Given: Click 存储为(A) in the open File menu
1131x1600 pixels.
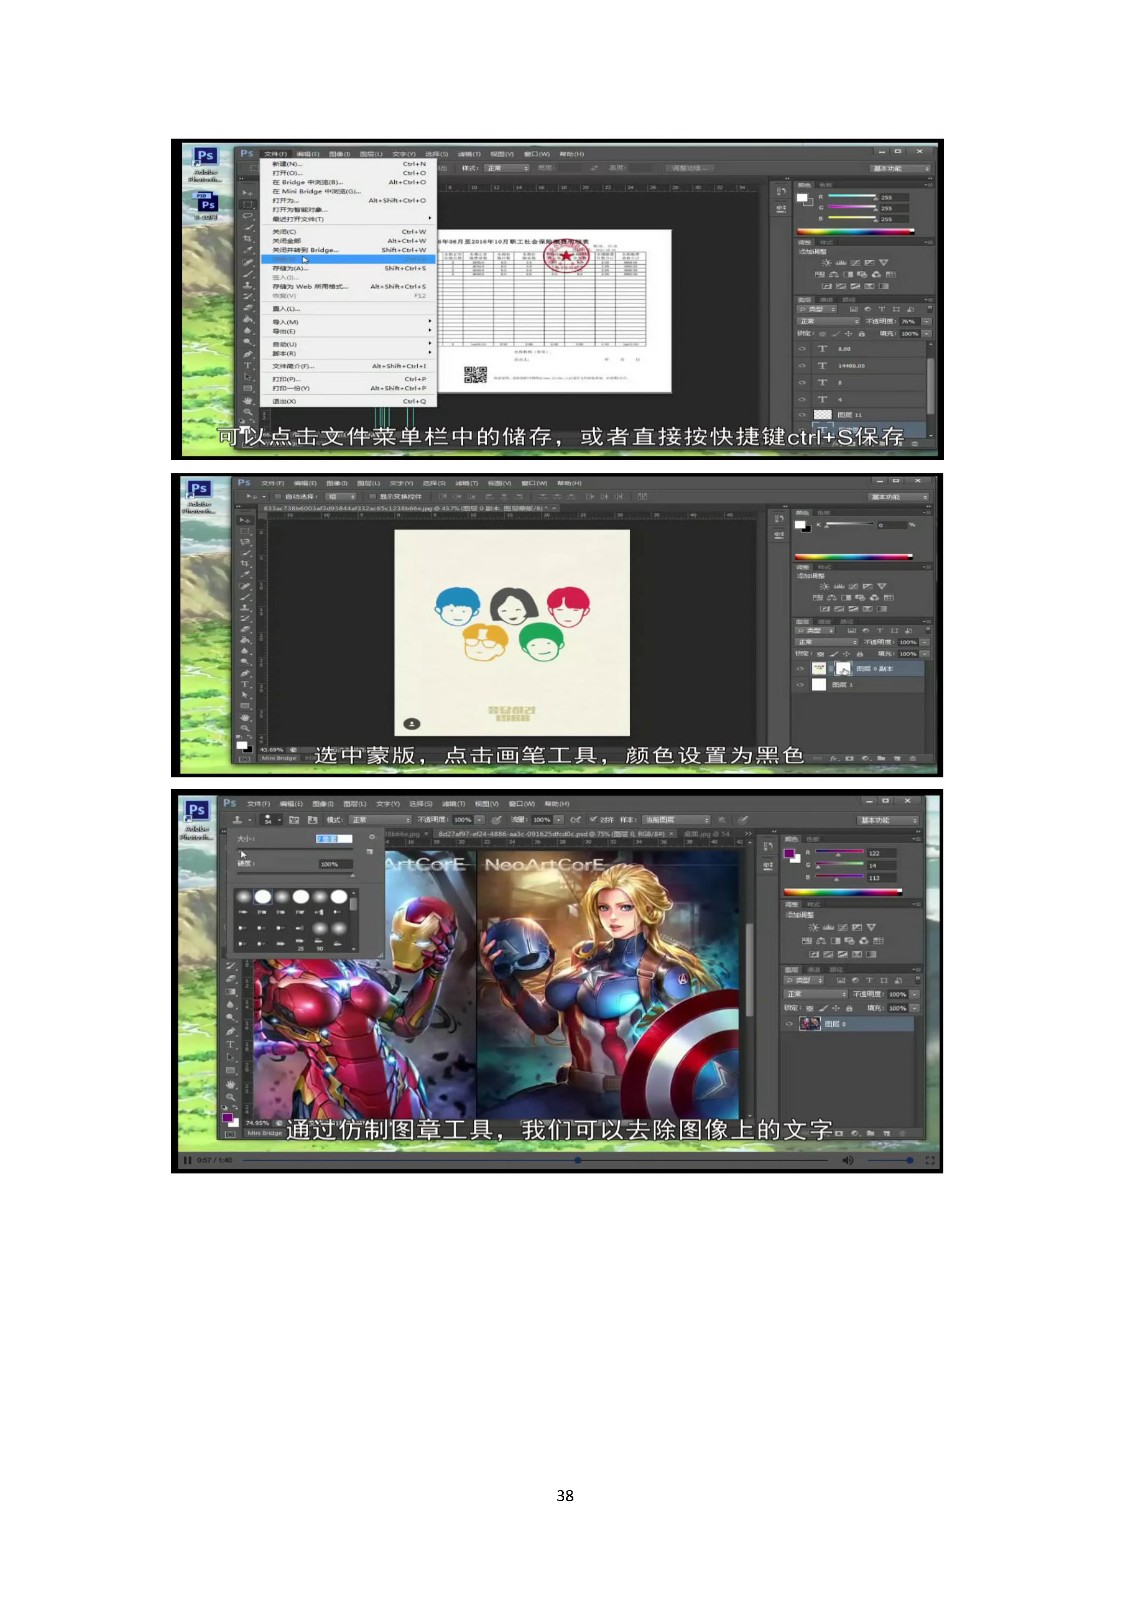Looking at the screenshot, I should tap(347, 268).
